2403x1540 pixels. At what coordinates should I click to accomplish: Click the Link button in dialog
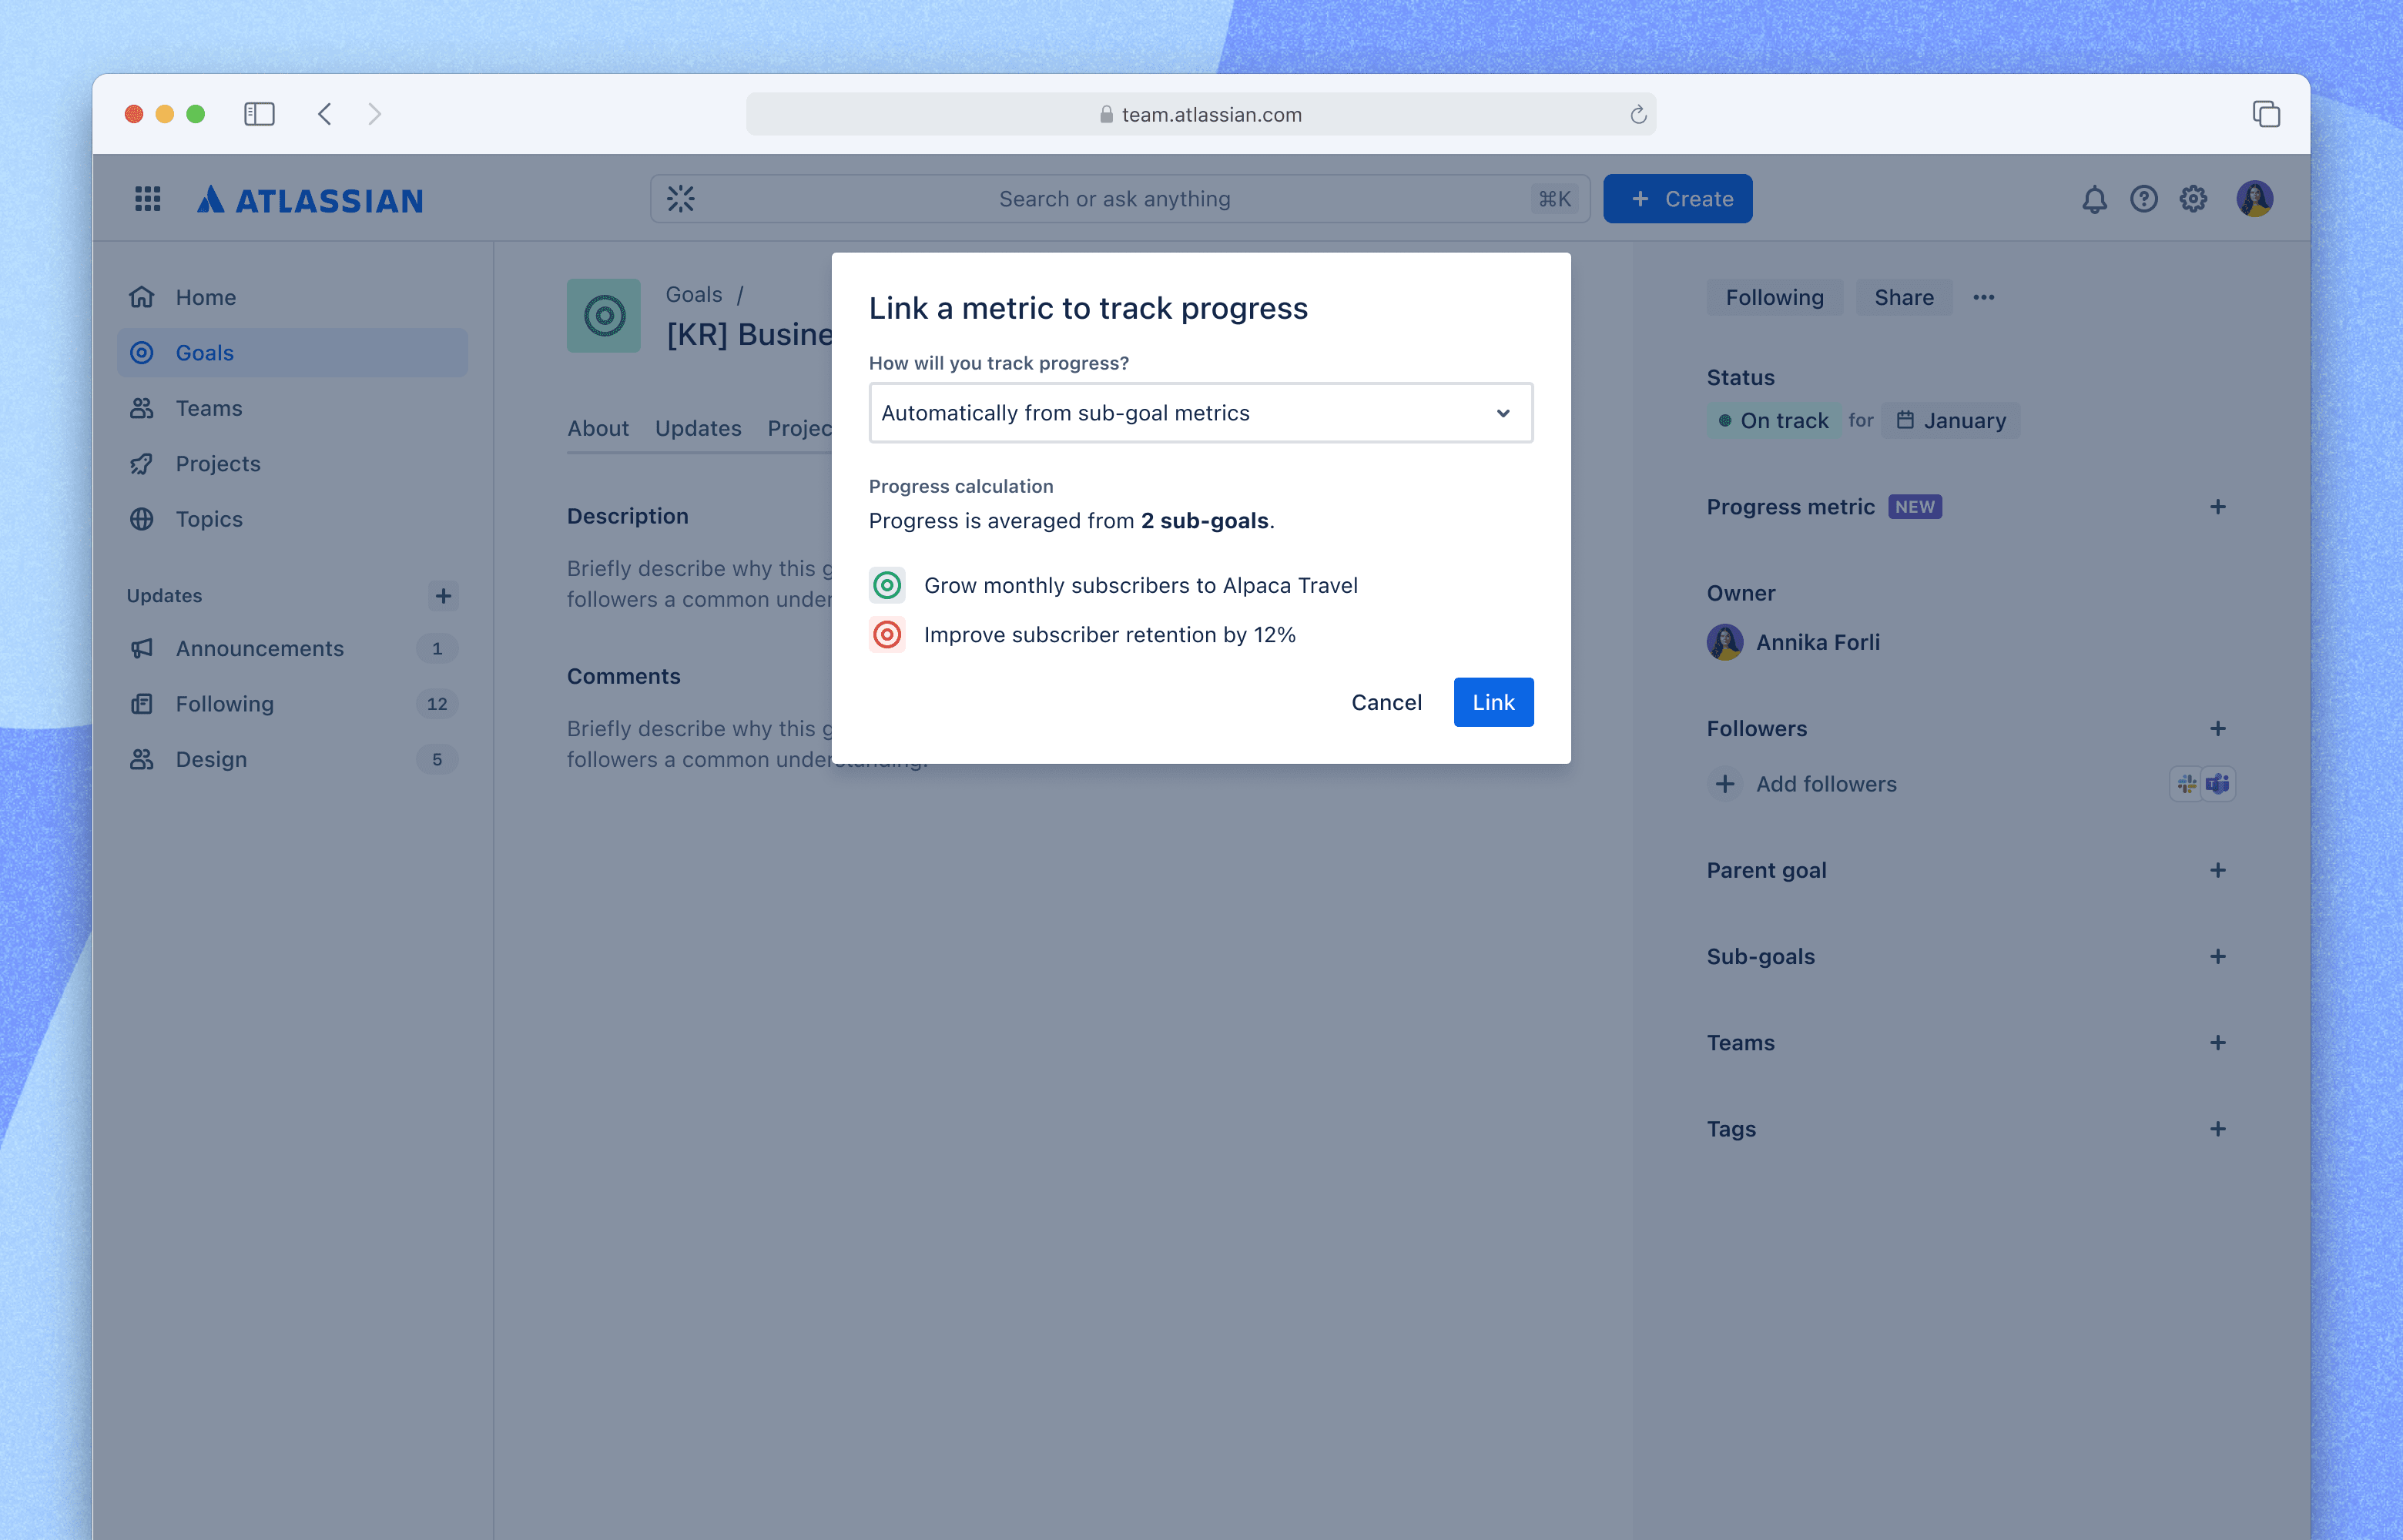click(x=1493, y=703)
